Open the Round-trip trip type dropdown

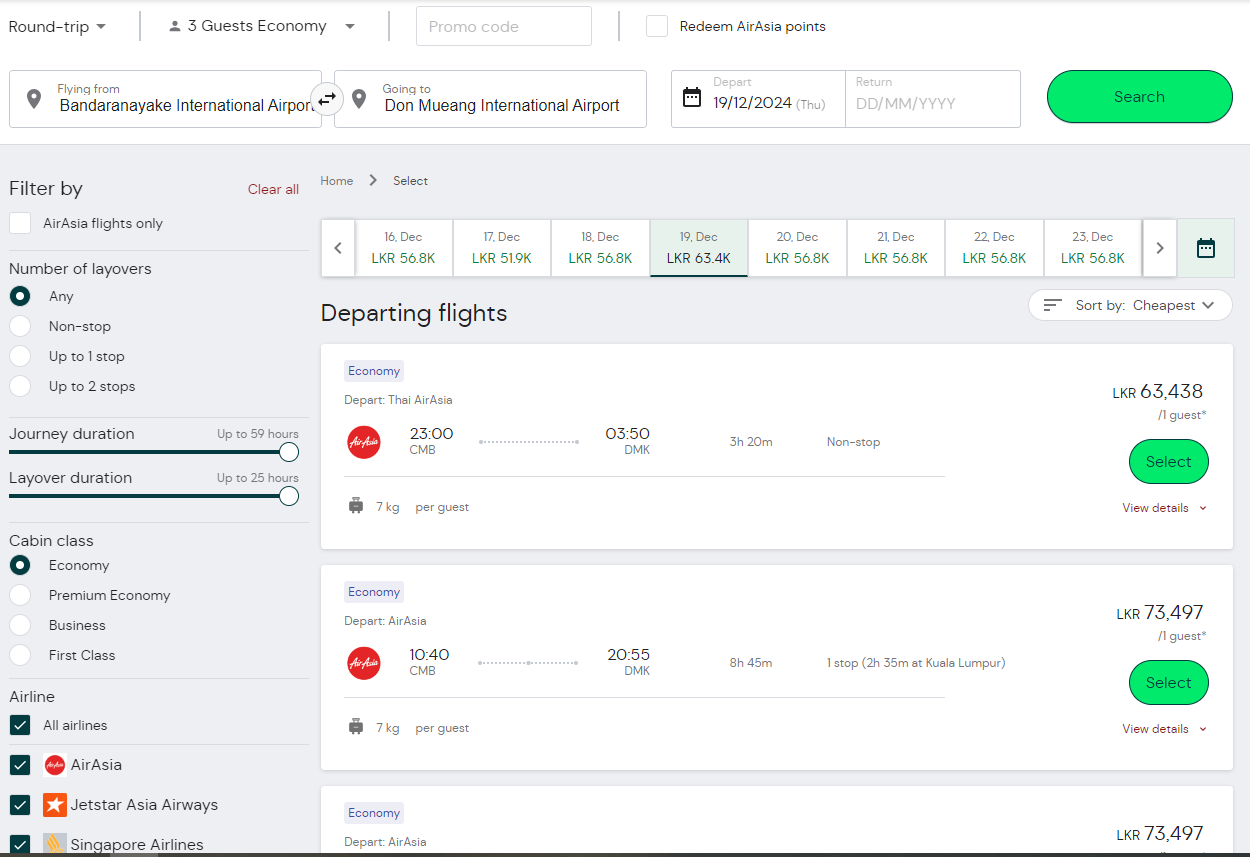58,27
